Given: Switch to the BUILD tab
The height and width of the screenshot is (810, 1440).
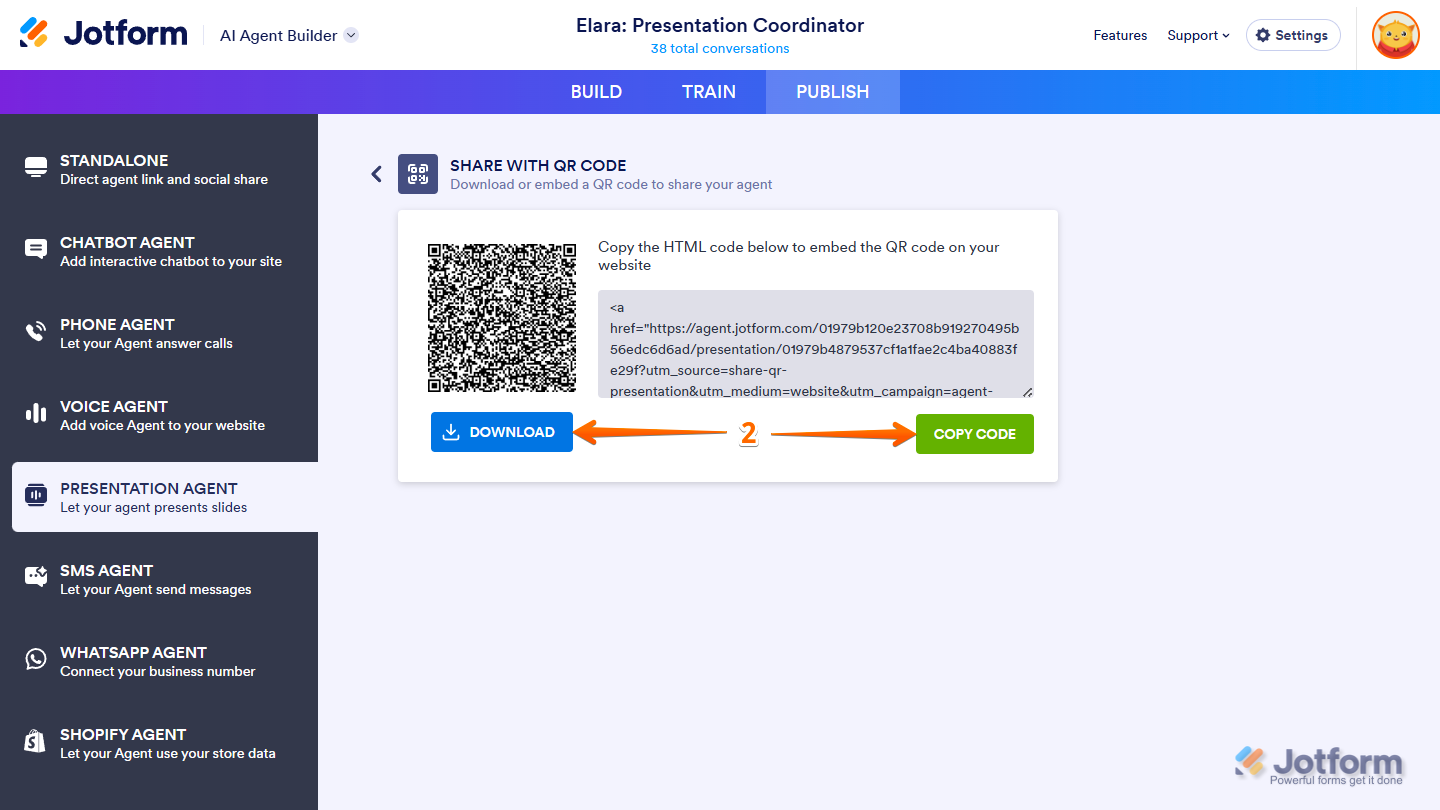Looking at the screenshot, I should tap(596, 92).
